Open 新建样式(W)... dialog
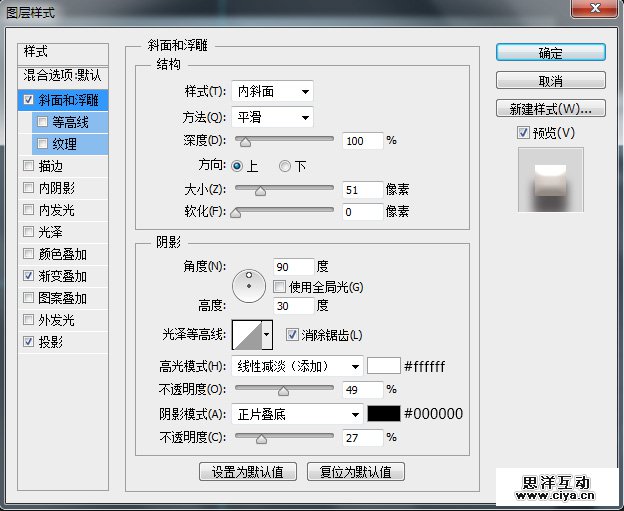Screen dimensions: 624x511 (x=551, y=108)
